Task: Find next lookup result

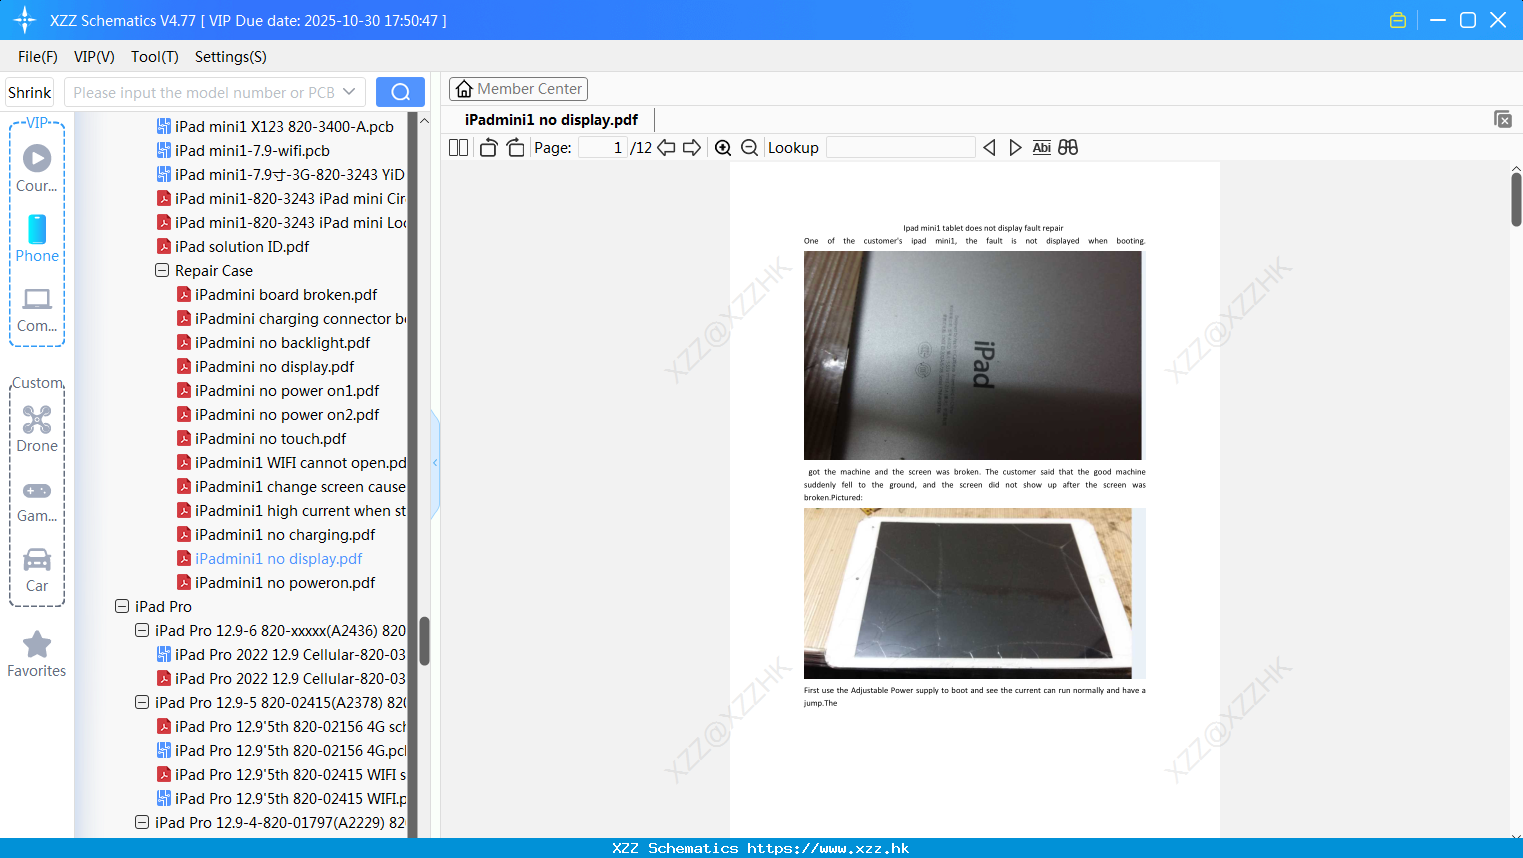Action: (x=1015, y=147)
